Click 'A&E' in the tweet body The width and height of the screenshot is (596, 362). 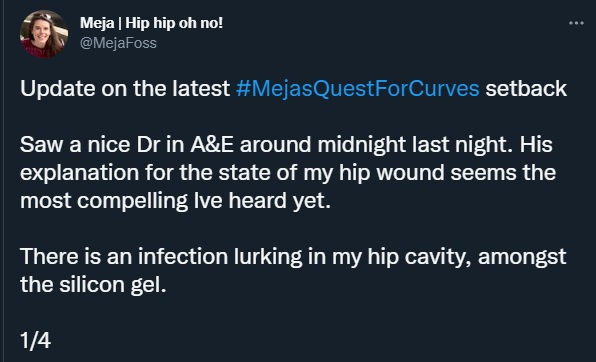[x=212, y=145]
